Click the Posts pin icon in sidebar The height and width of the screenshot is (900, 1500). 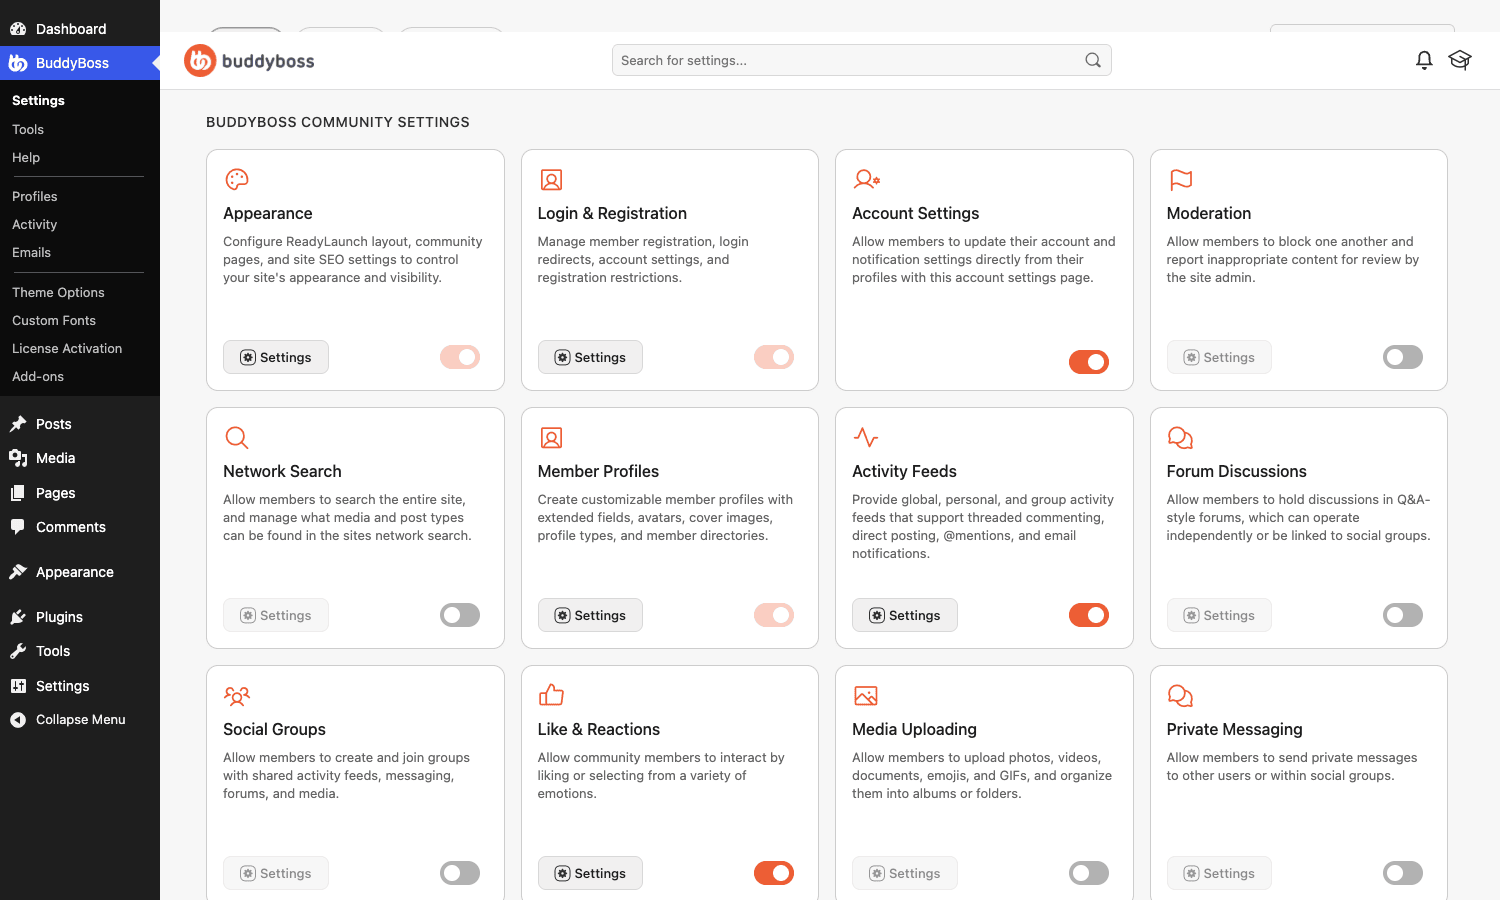(x=18, y=424)
